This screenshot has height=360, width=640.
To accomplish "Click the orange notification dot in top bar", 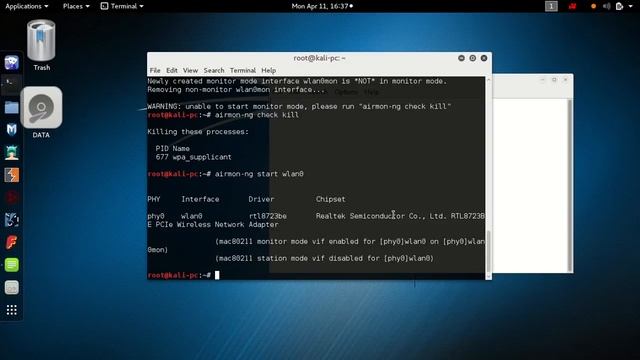I will click(593, 6).
